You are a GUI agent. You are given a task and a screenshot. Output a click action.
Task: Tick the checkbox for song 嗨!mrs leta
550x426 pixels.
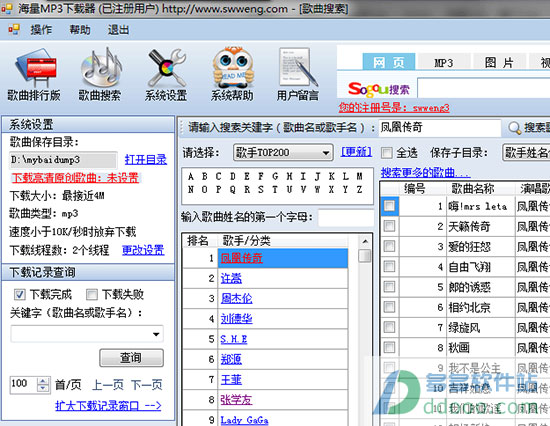click(x=389, y=206)
